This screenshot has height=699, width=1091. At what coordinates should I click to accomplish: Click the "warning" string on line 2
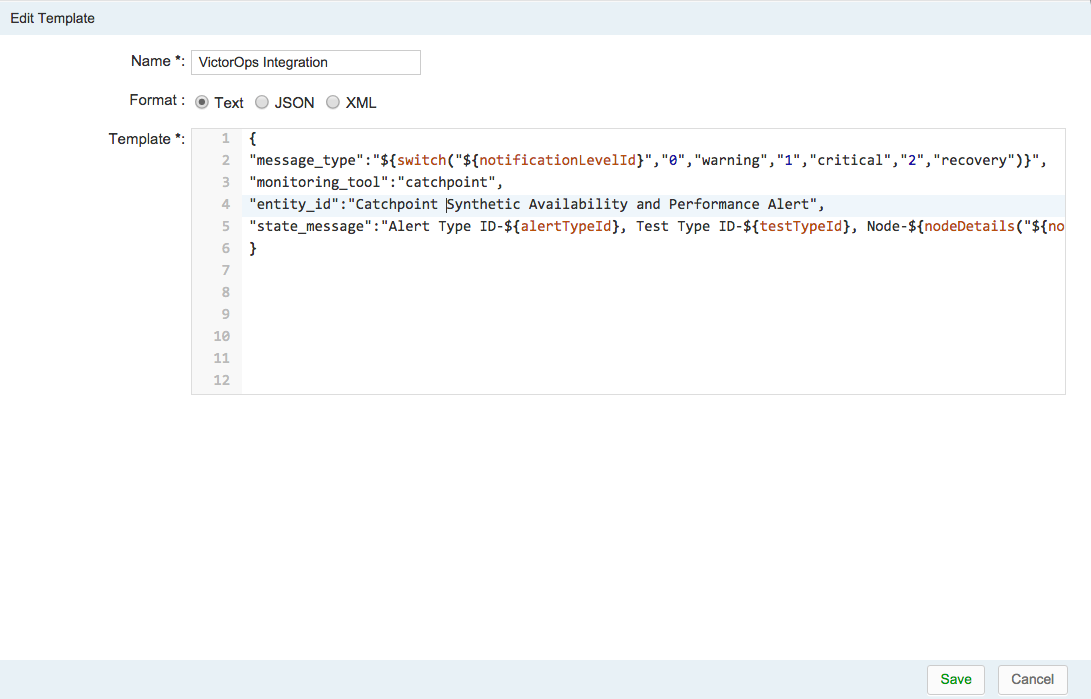[x=731, y=161]
